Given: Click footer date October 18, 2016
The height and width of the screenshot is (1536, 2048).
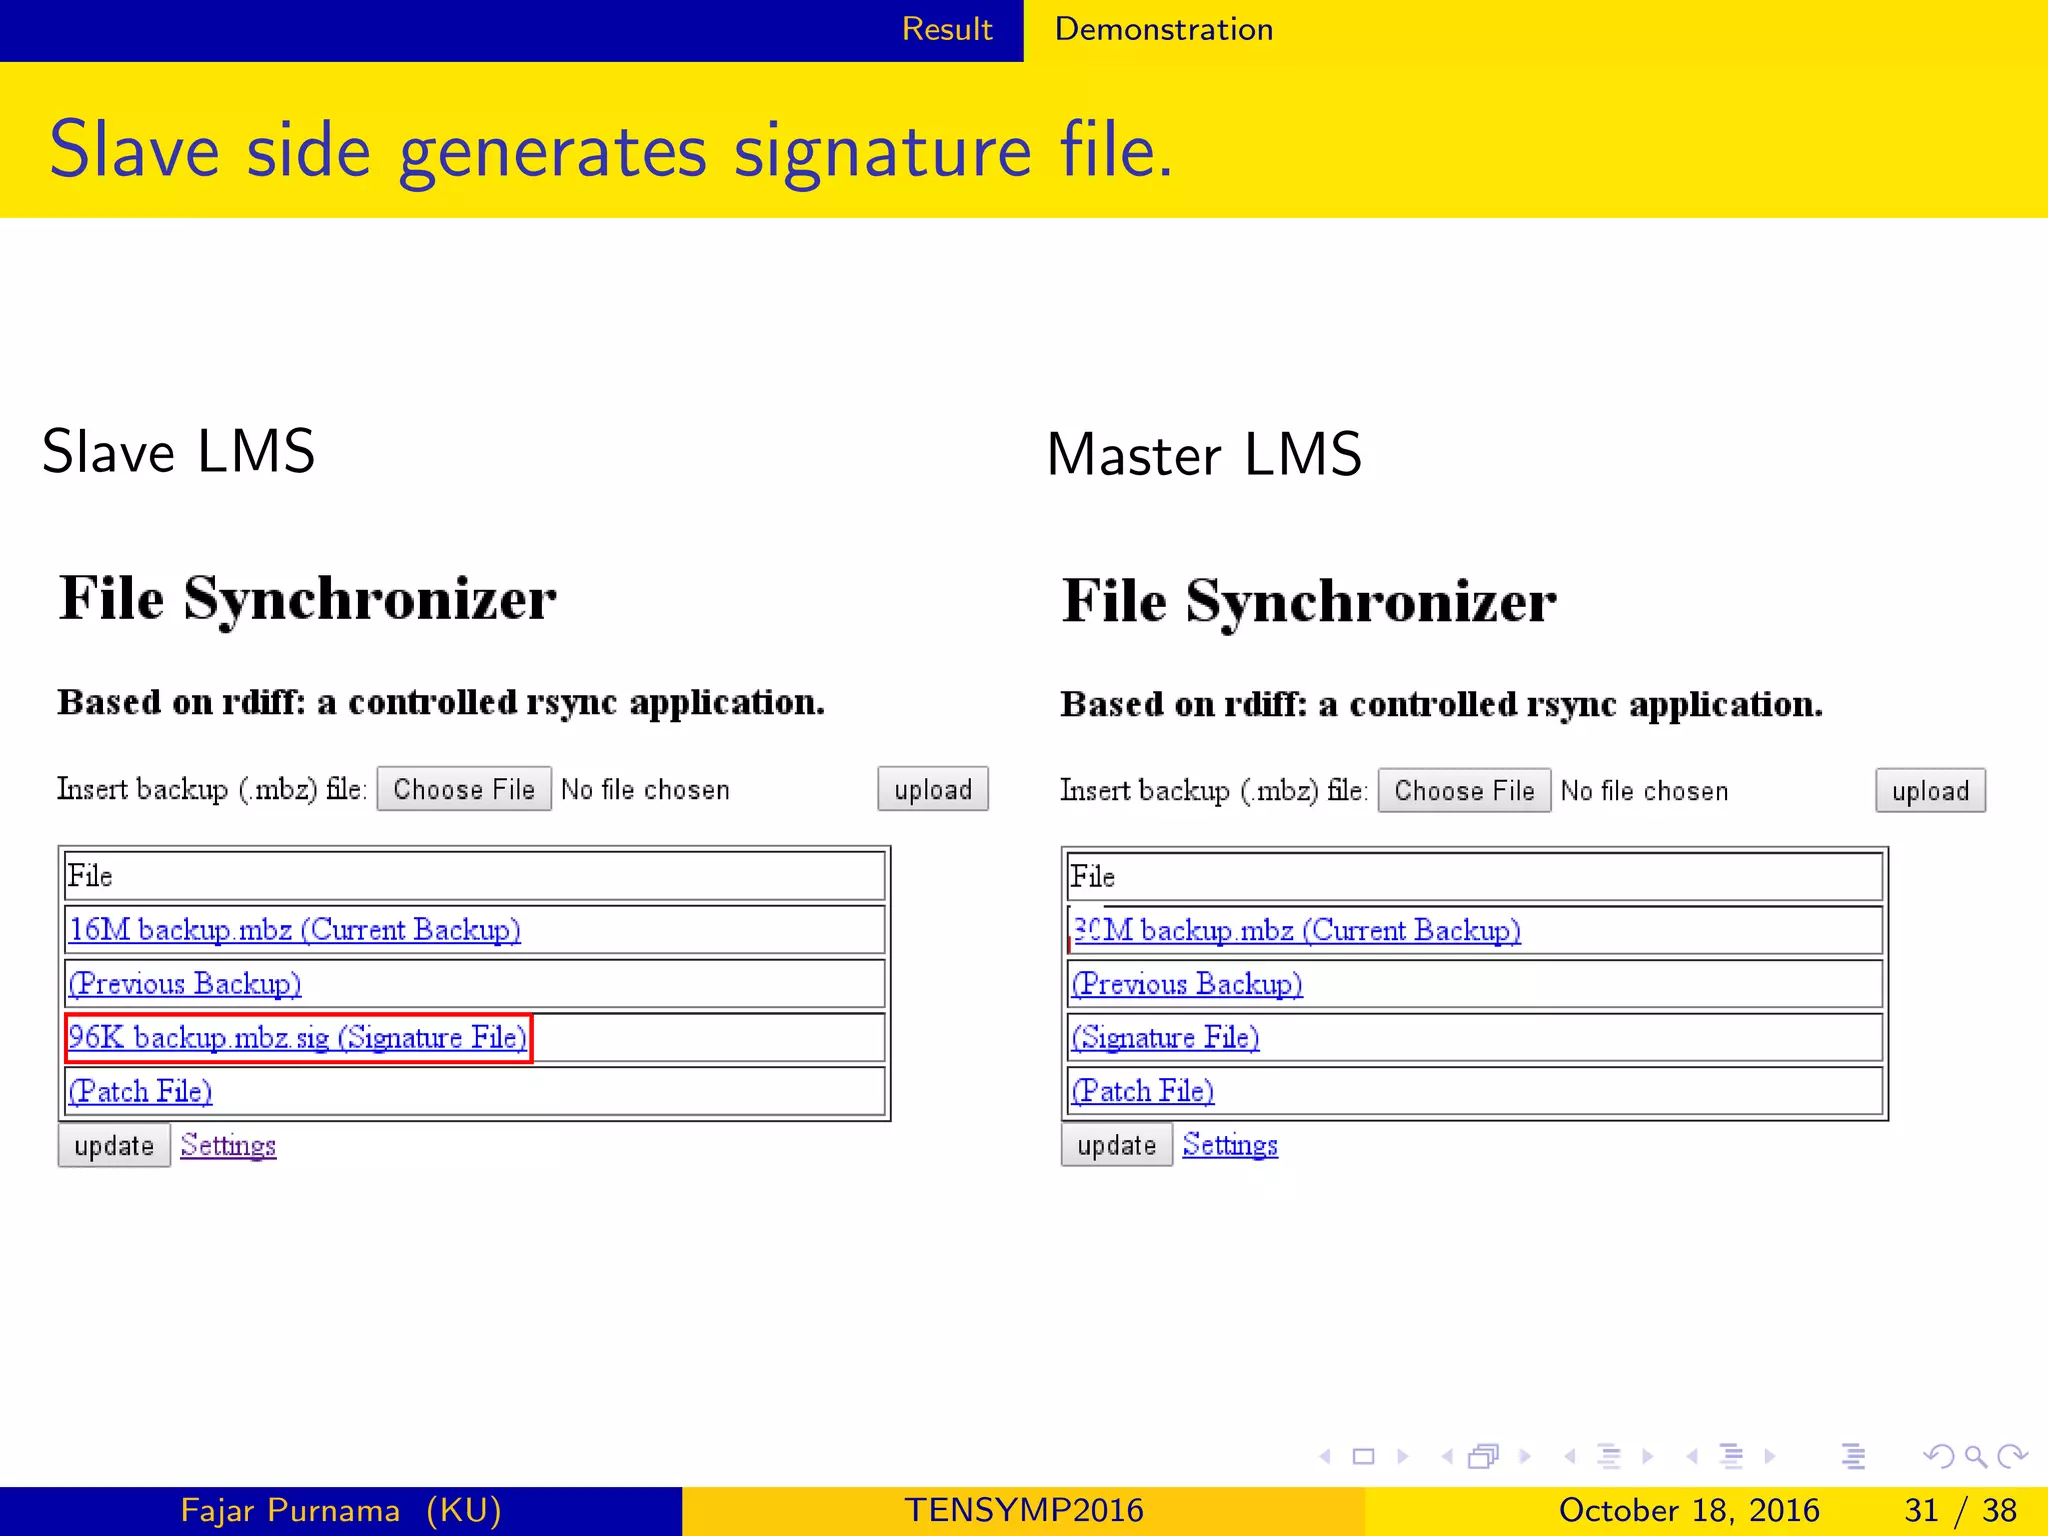Looking at the screenshot, I should pyautogui.click(x=1689, y=1510).
